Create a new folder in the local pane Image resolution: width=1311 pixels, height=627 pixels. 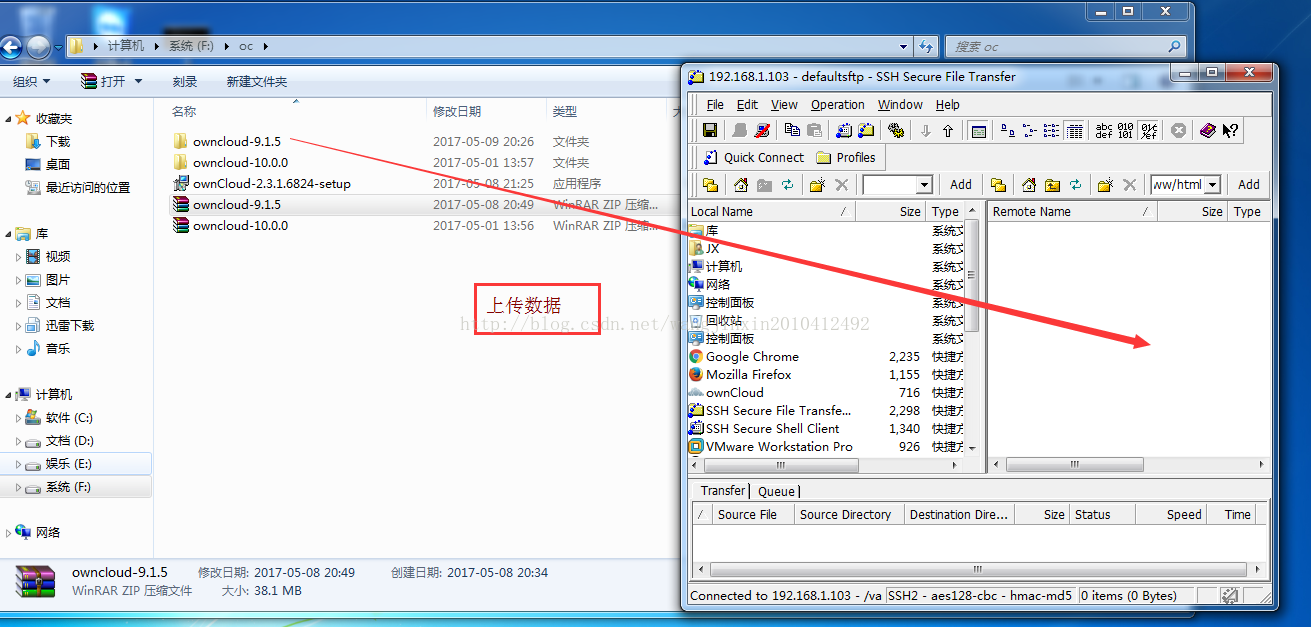point(818,184)
